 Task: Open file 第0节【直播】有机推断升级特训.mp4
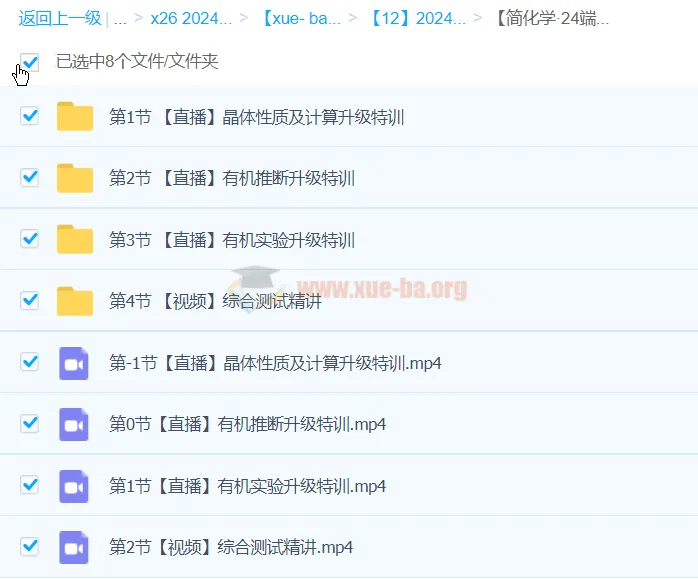click(247, 424)
